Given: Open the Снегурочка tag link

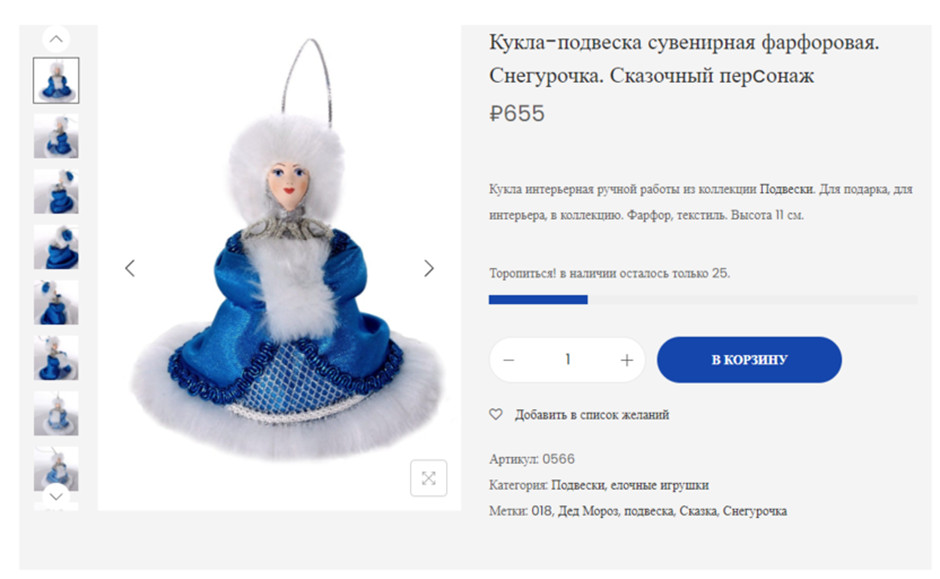Looking at the screenshot, I should 755,511.
